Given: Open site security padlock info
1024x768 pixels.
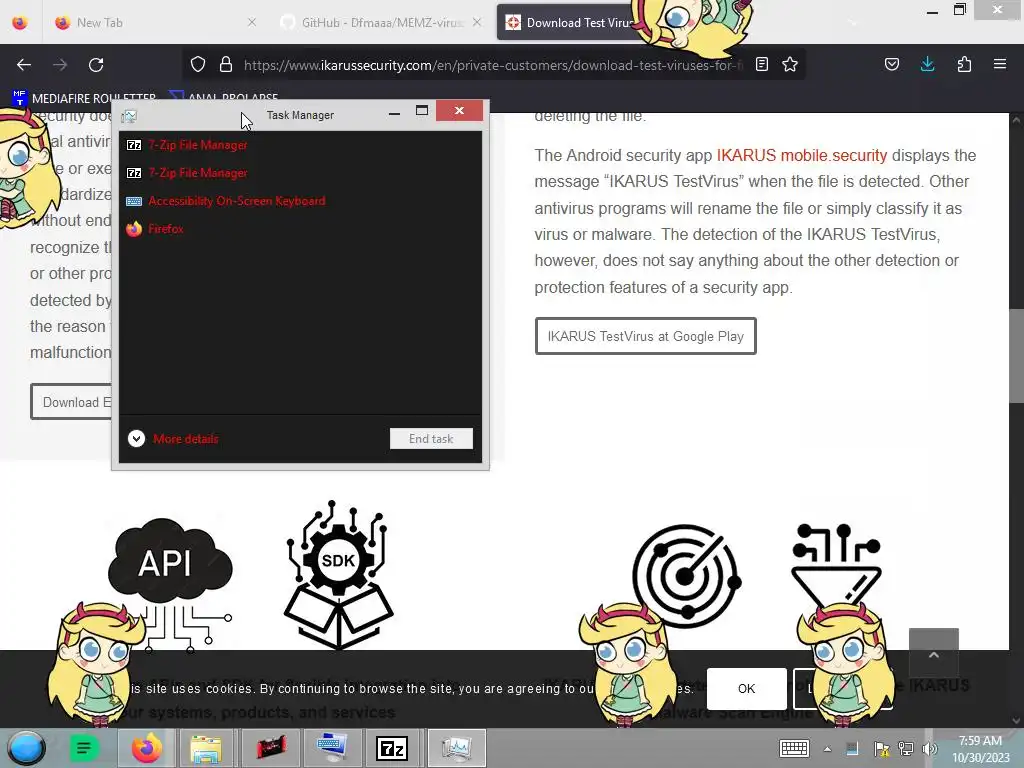Looking at the screenshot, I should tap(226, 64).
